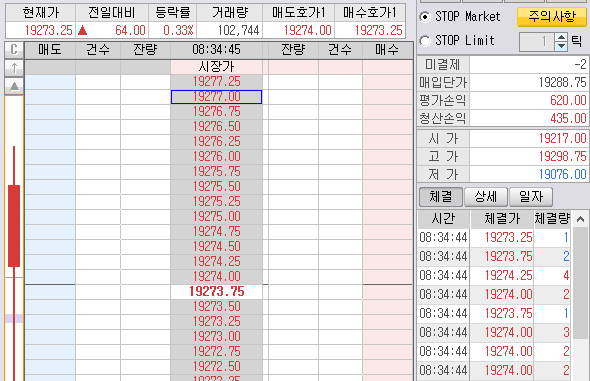The height and width of the screenshot is (381, 590).
Task: Select the STOP Limit radio option
Action: [x=425, y=41]
